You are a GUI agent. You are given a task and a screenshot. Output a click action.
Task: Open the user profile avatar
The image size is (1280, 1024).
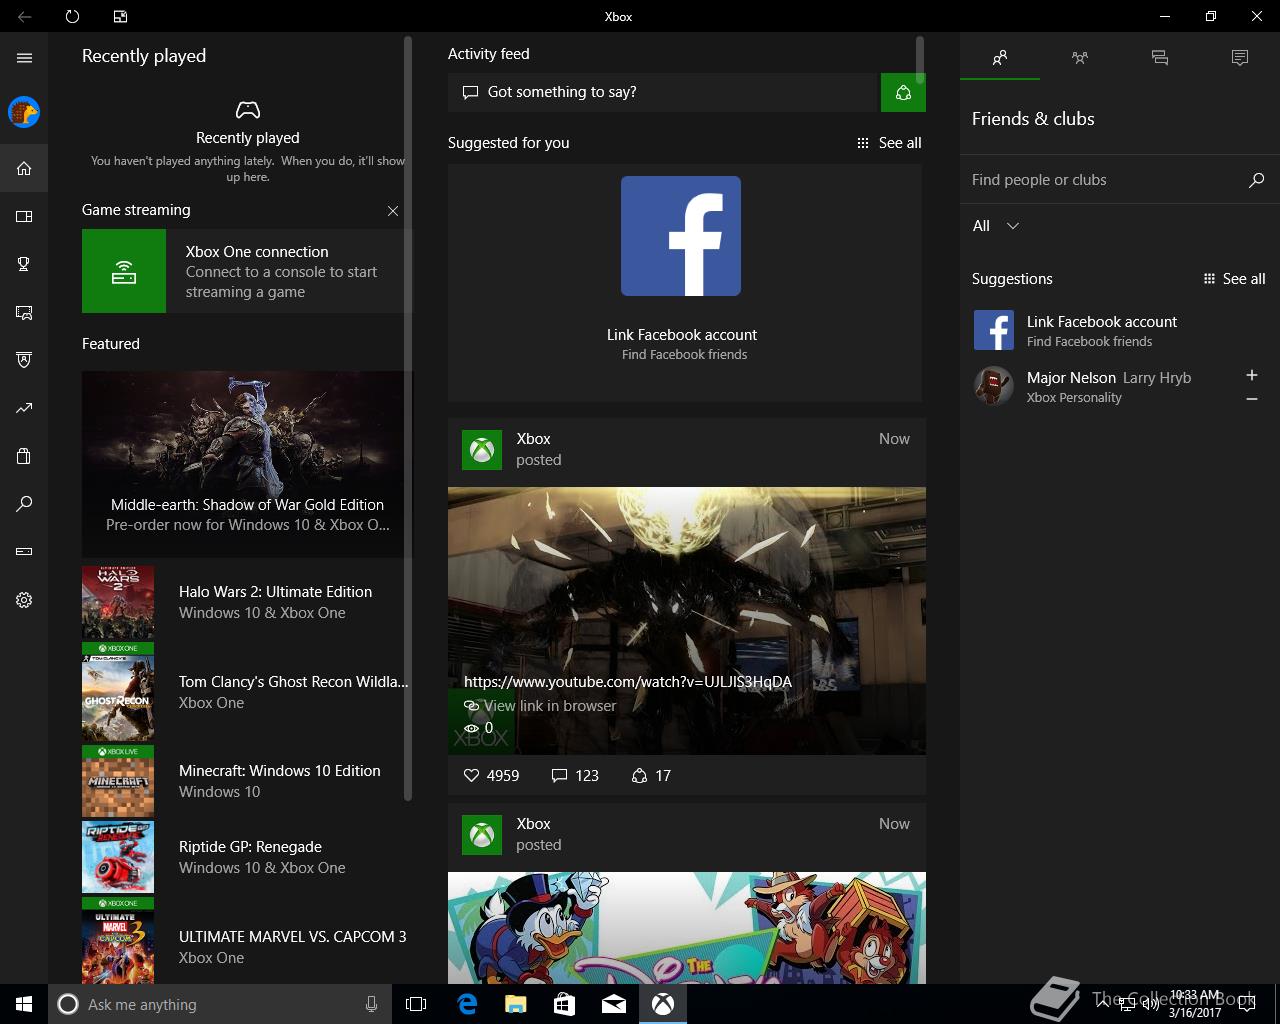click(x=24, y=112)
